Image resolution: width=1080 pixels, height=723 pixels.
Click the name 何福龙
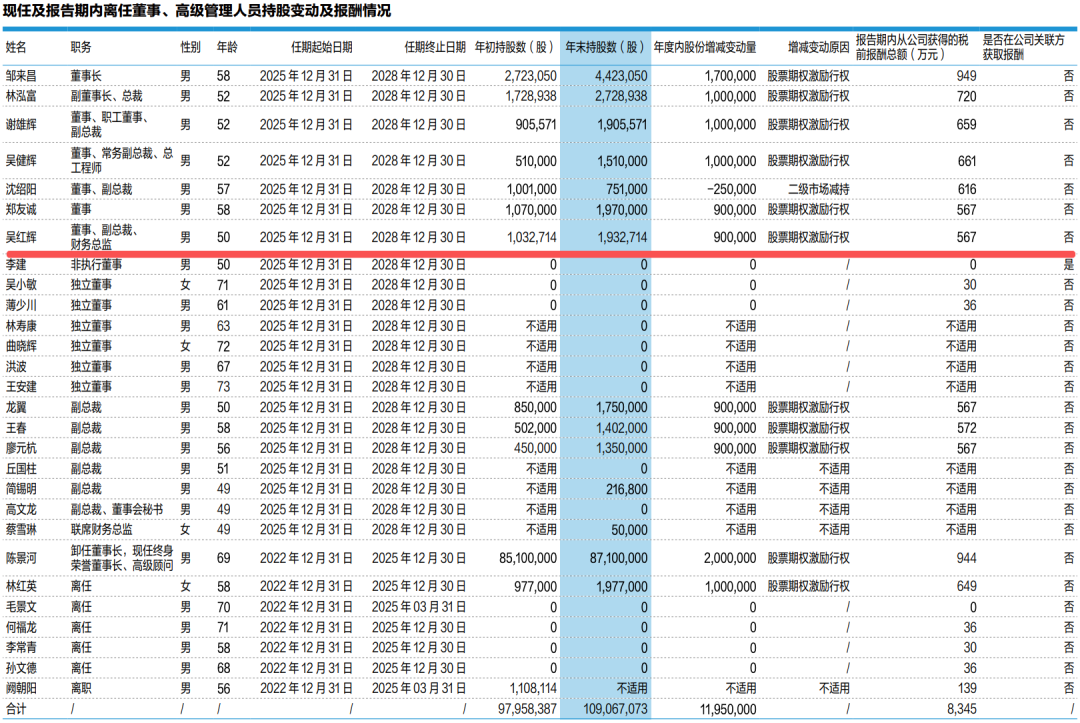21,627
